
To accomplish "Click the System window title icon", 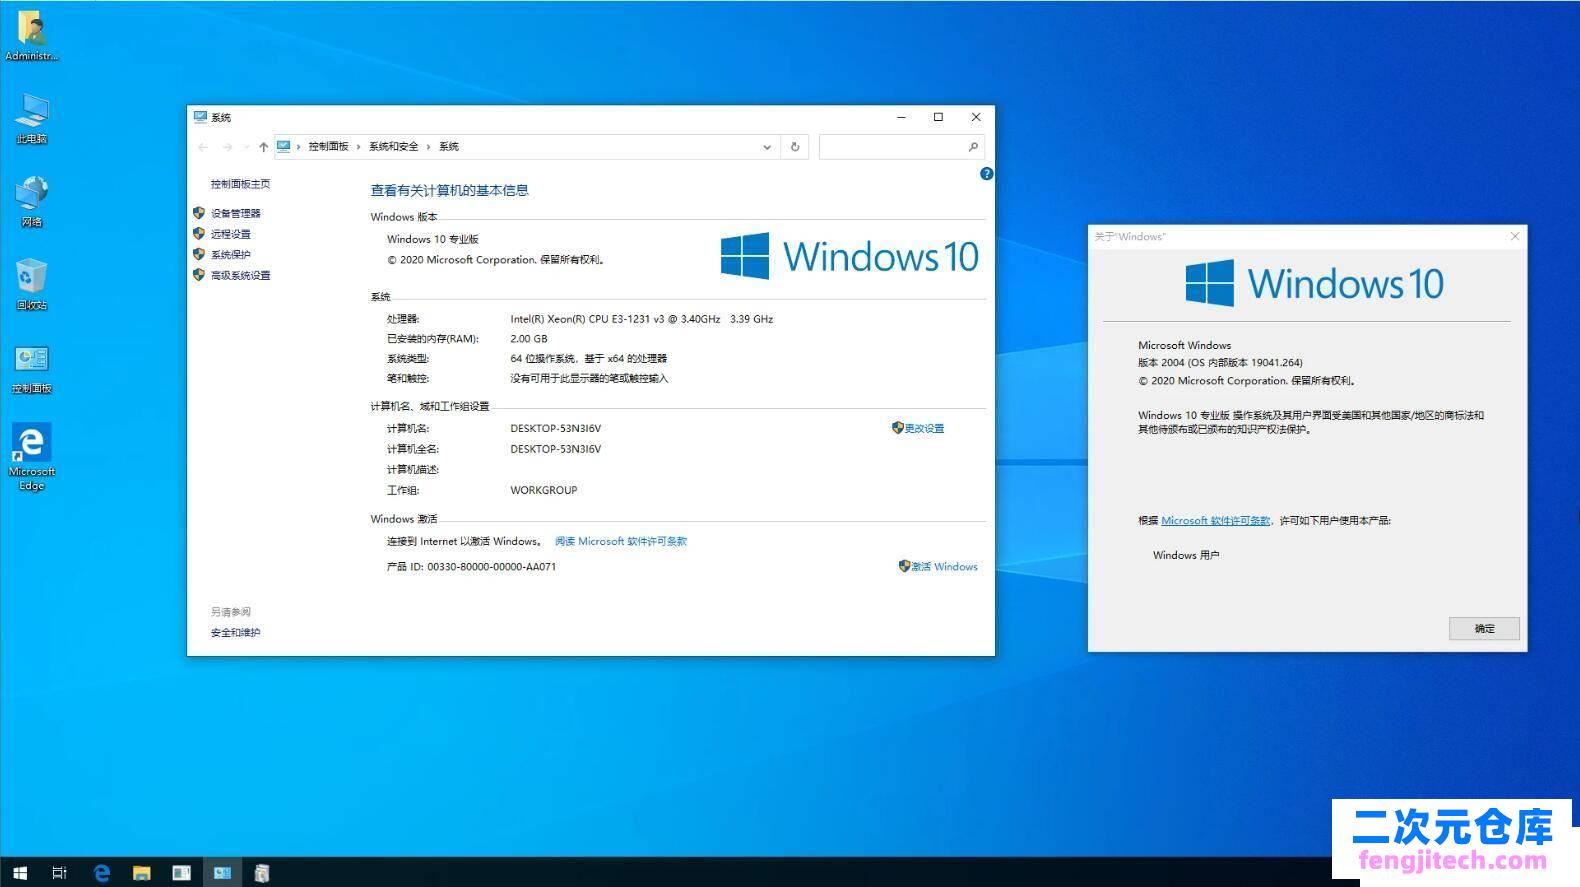I will pyautogui.click(x=200, y=117).
